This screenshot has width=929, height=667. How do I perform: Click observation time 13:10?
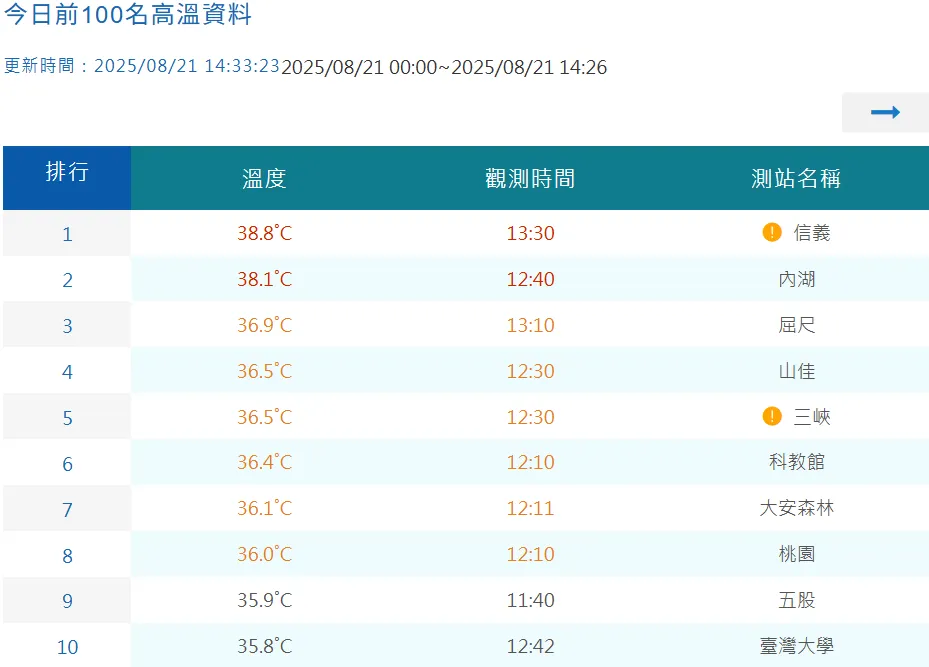pyautogui.click(x=530, y=325)
